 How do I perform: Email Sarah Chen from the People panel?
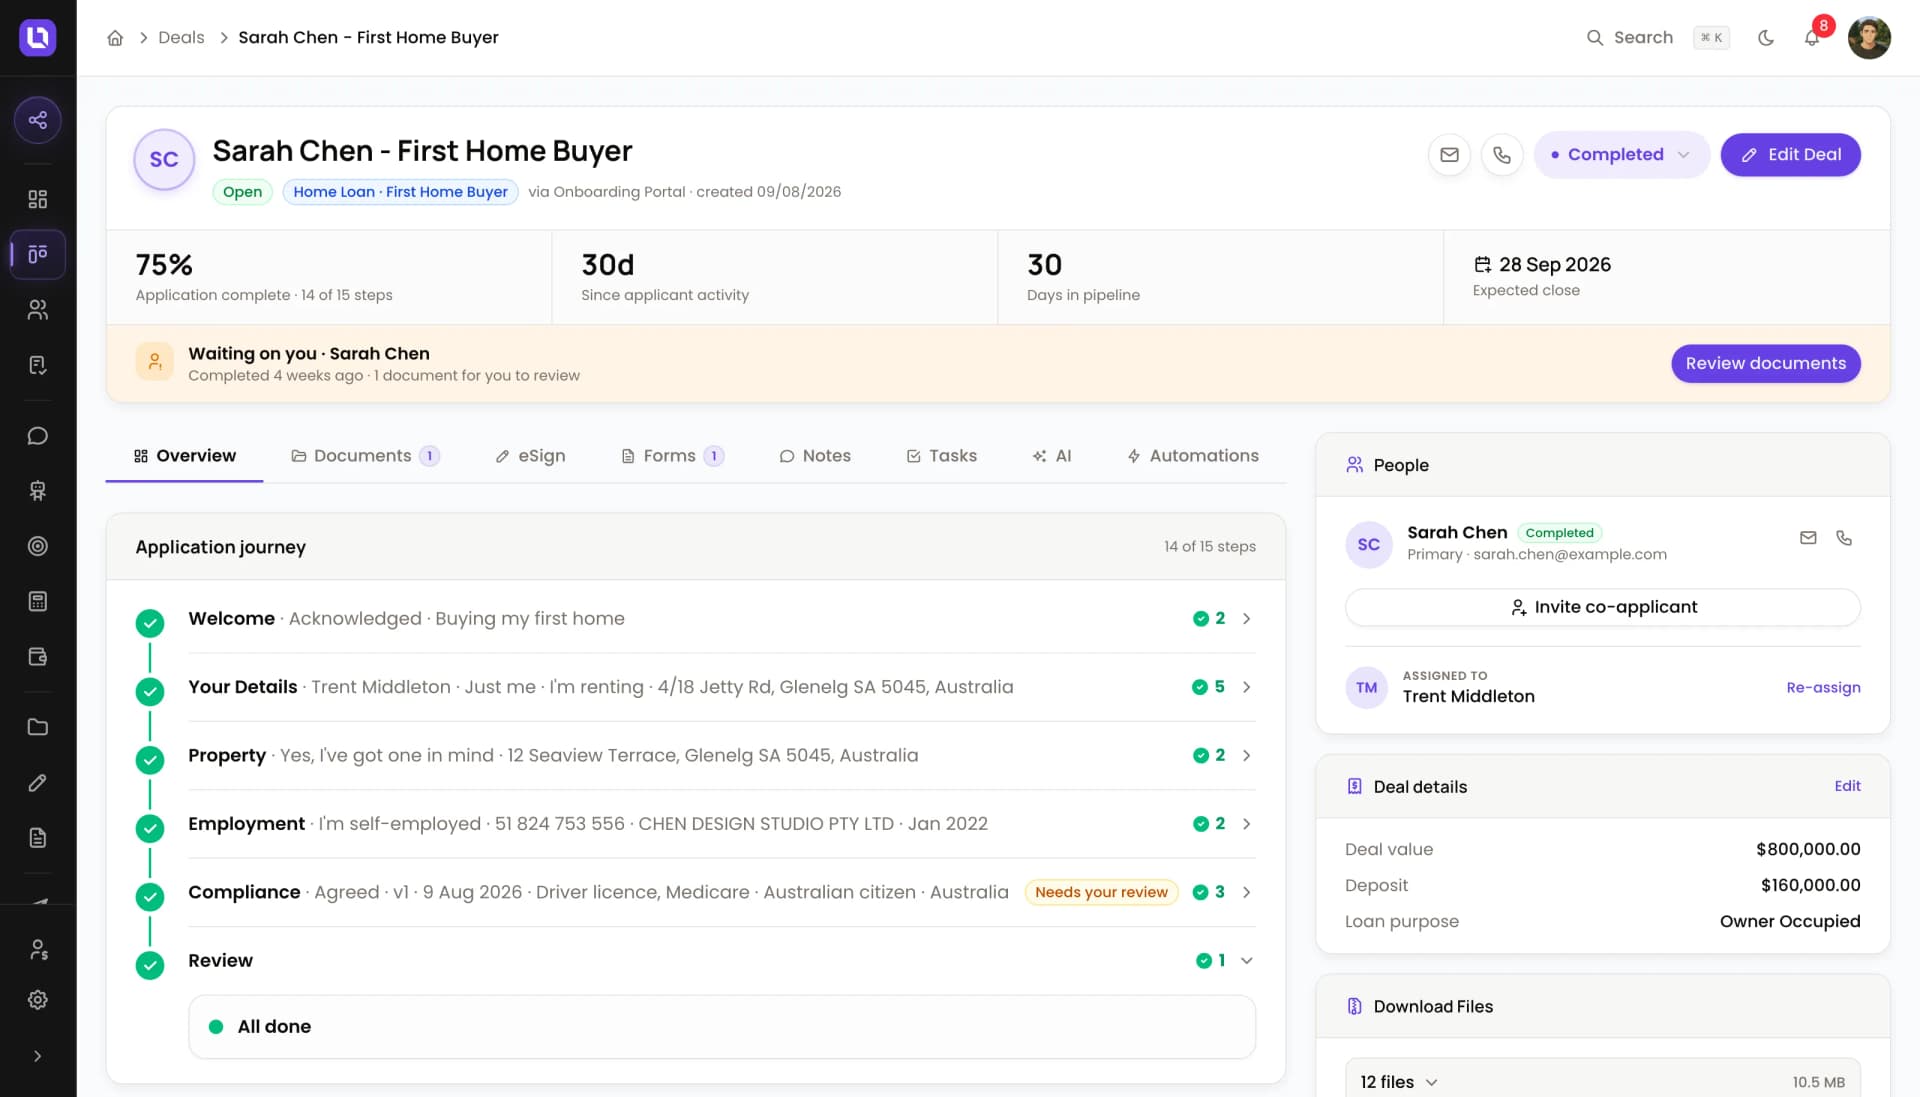[x=1808, y=538]
